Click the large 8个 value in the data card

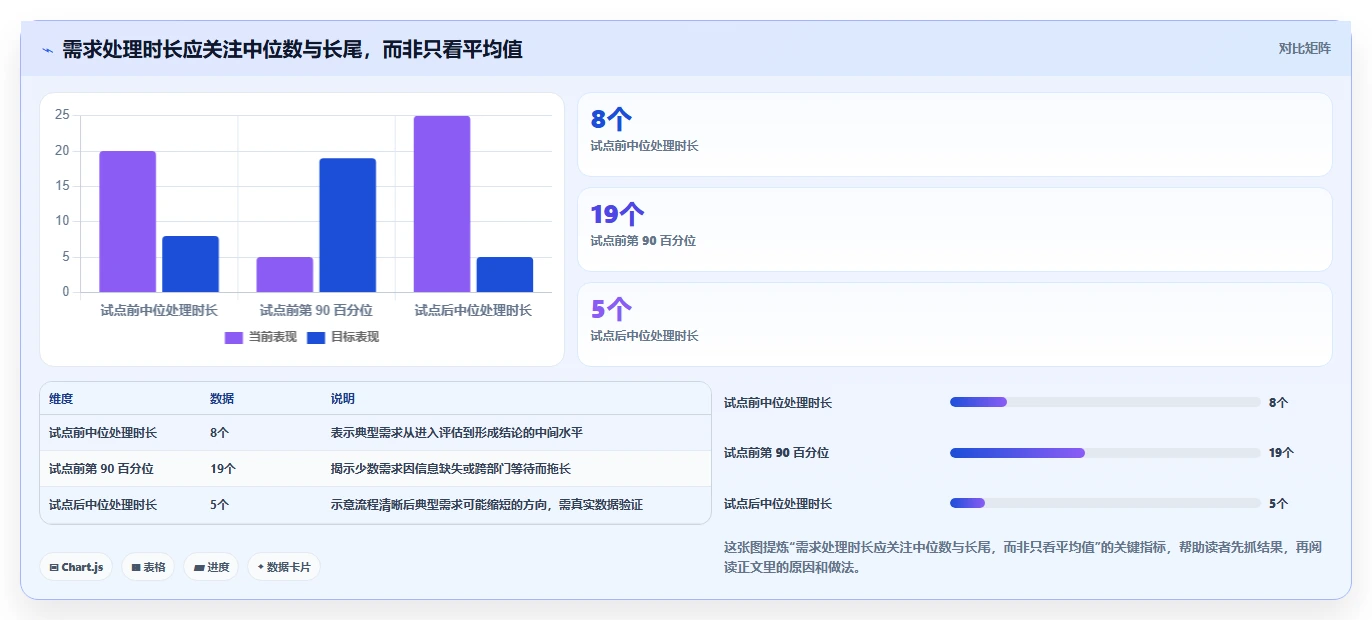(612, 120)
